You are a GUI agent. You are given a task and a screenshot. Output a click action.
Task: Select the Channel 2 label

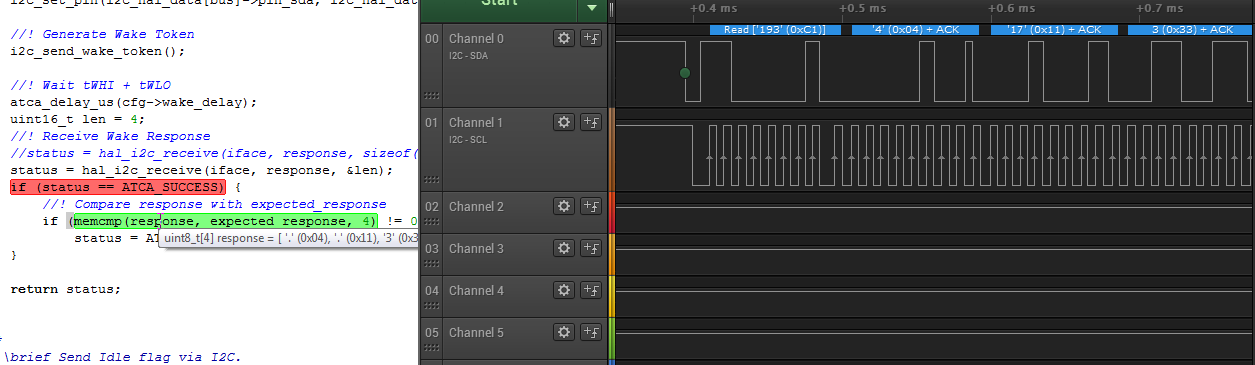pyautogui.click(x=476, y=207)
